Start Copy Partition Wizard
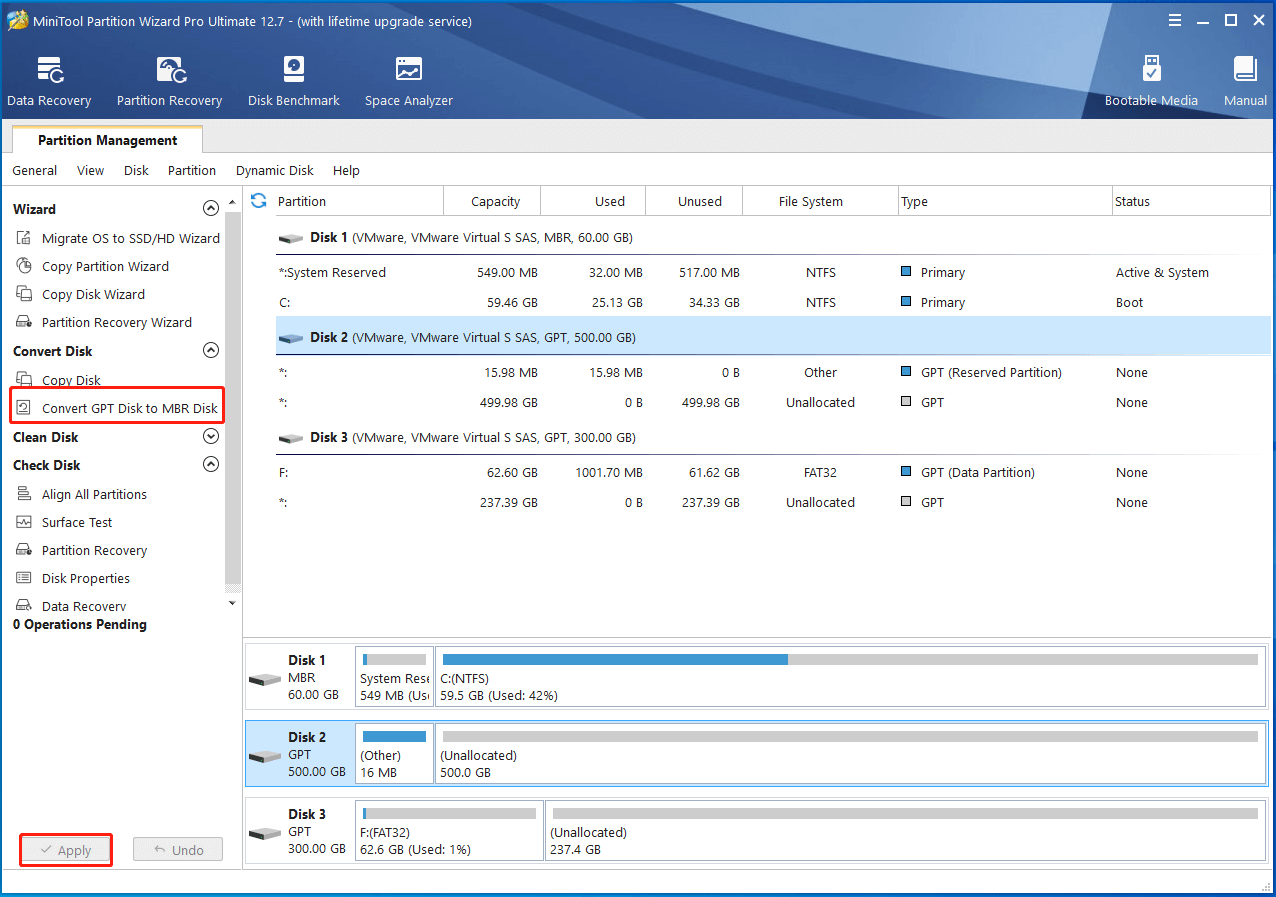 93,266
